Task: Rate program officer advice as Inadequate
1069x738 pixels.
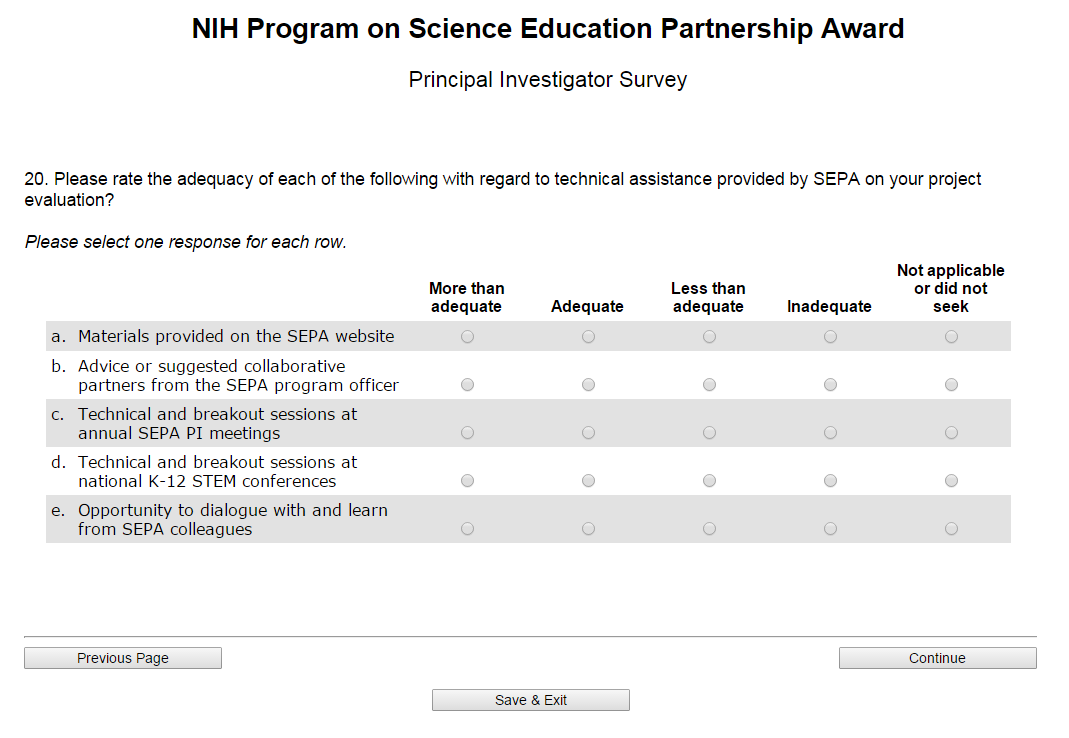Action: [x=830, y=385]
